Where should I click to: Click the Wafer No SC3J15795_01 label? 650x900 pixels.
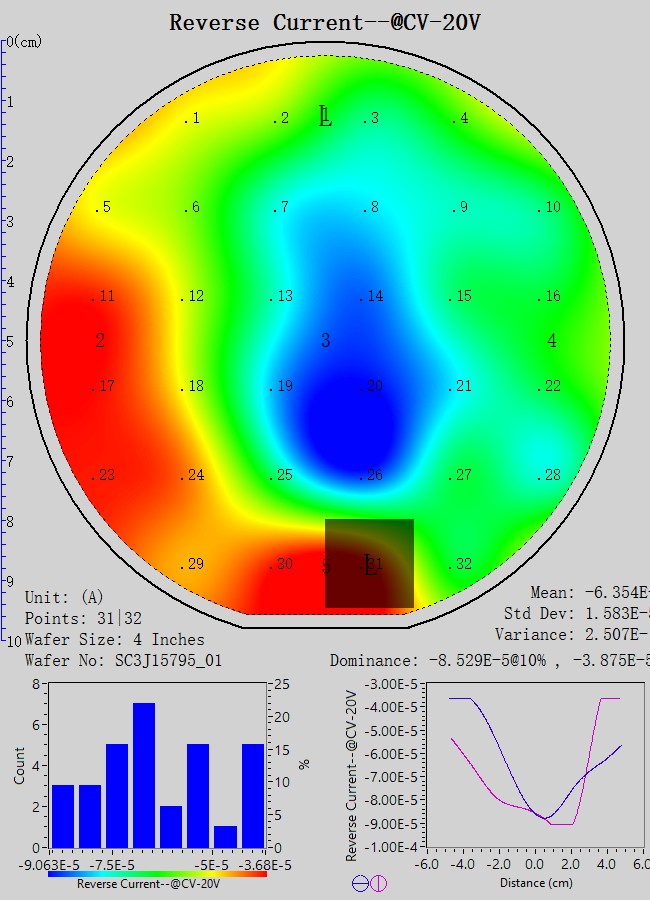click(x=123, y=660)
